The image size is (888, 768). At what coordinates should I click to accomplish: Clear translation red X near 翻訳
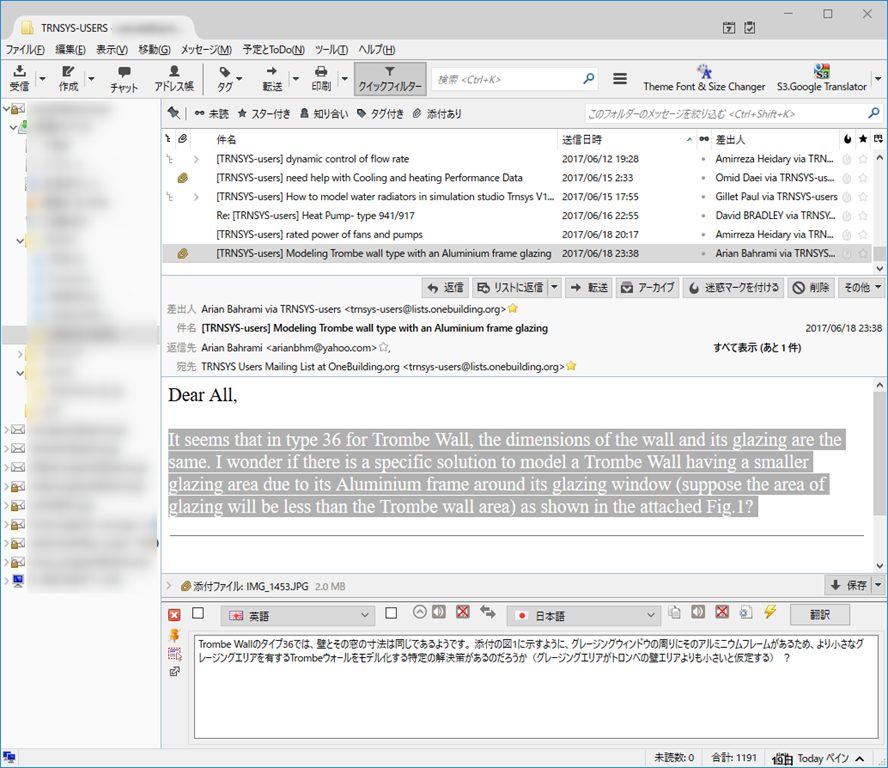click(x=722, y=612)
